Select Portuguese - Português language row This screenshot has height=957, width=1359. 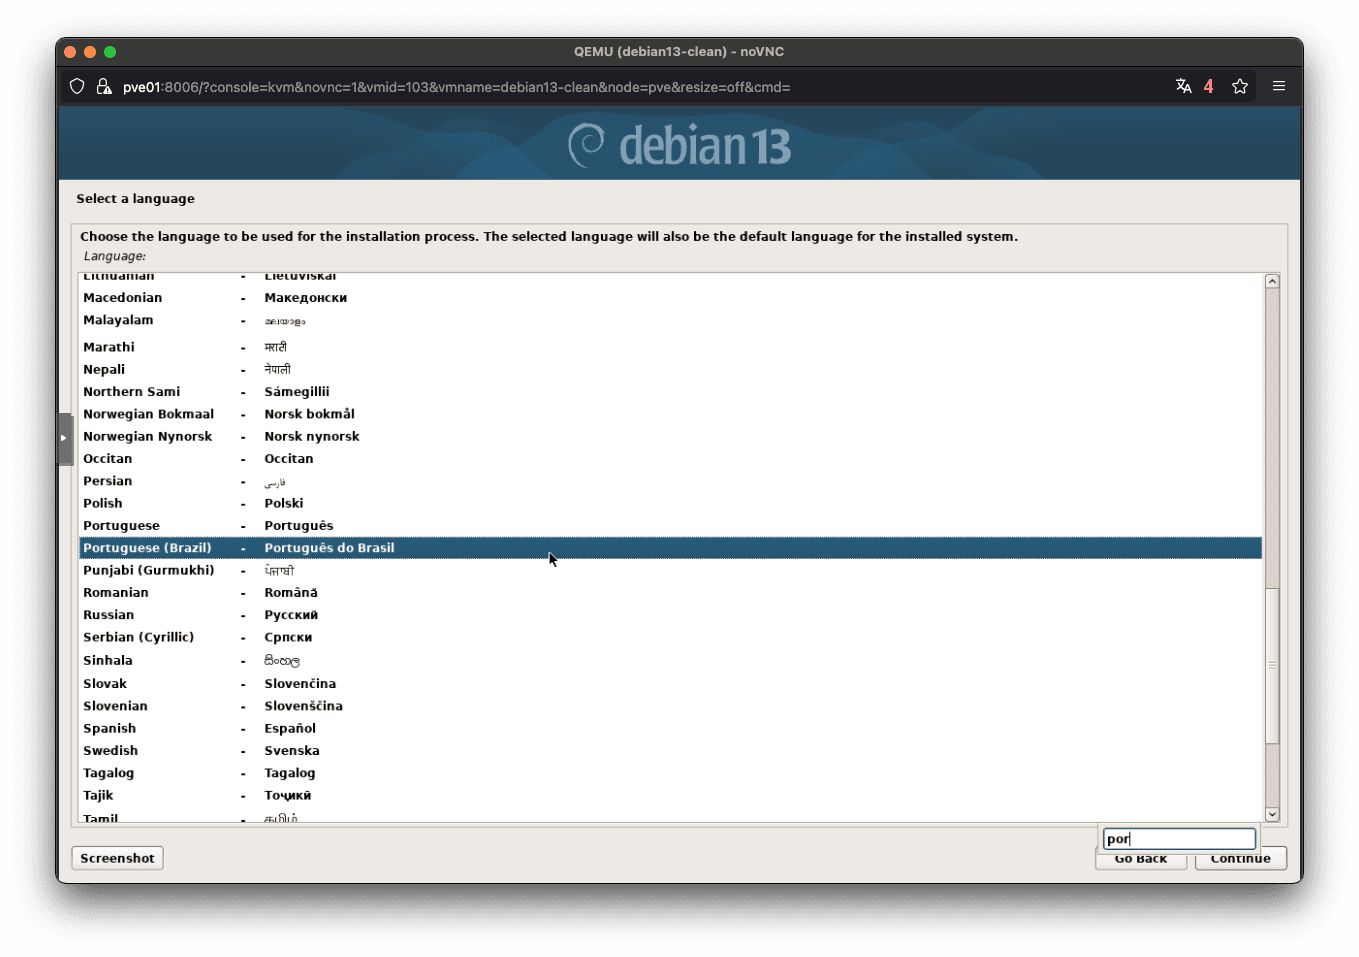tap(670, 526)
